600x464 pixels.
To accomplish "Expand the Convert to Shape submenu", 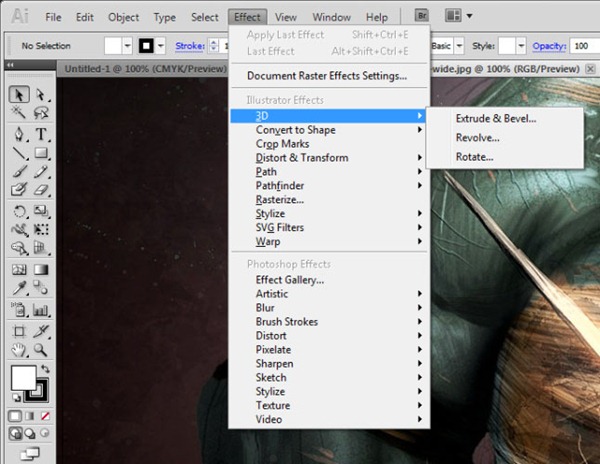I will point(329,130).
